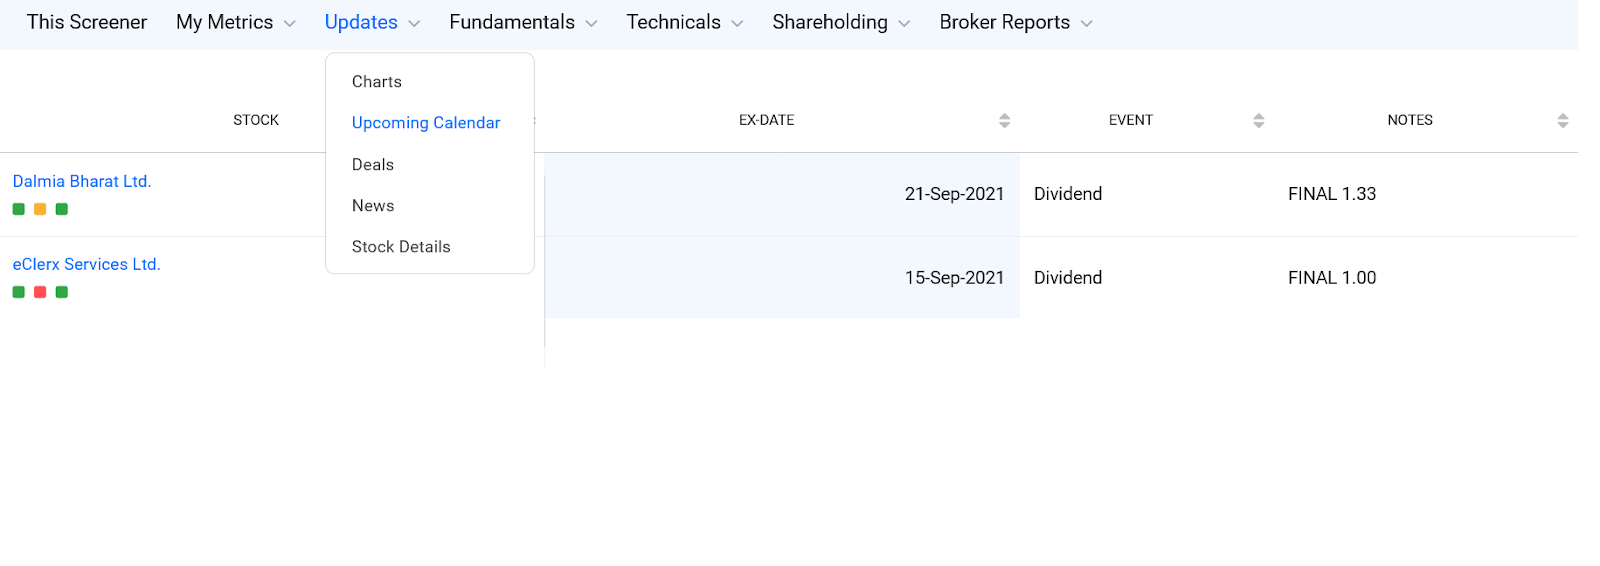Sort table by EX-DATE column arrows
The width and height of the screenshot is (1600, 566).
pyautogui.click(x=1004, y=120)
